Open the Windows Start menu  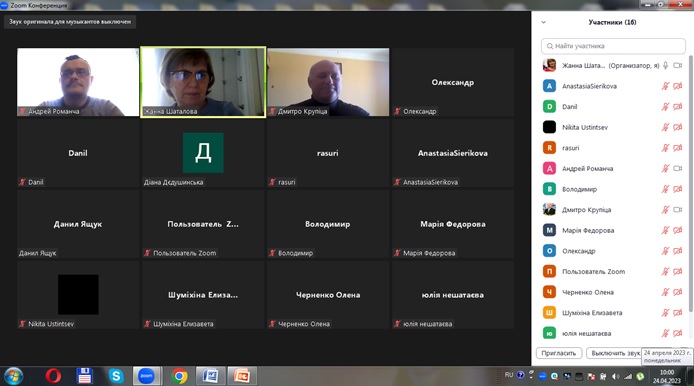tap(13, 376)
